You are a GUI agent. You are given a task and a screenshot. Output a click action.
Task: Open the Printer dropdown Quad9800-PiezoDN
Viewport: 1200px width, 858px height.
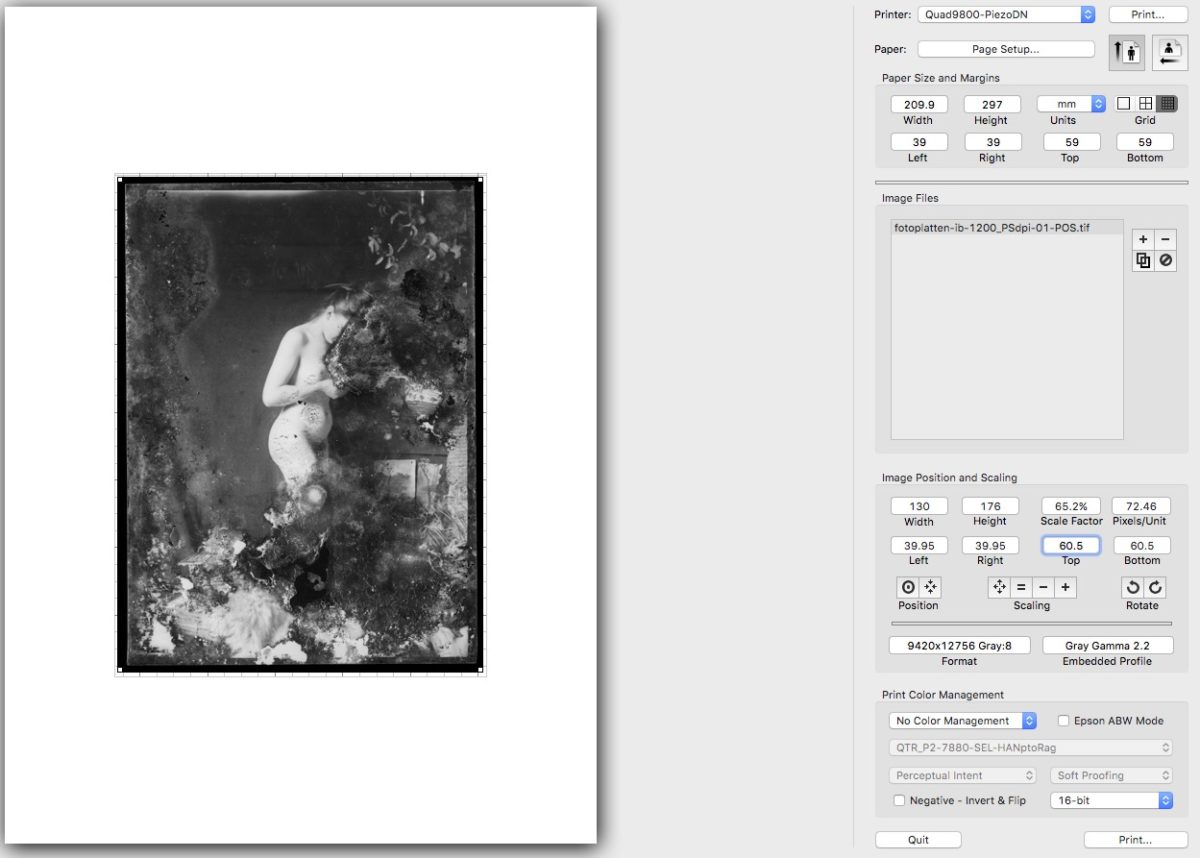1005,14
